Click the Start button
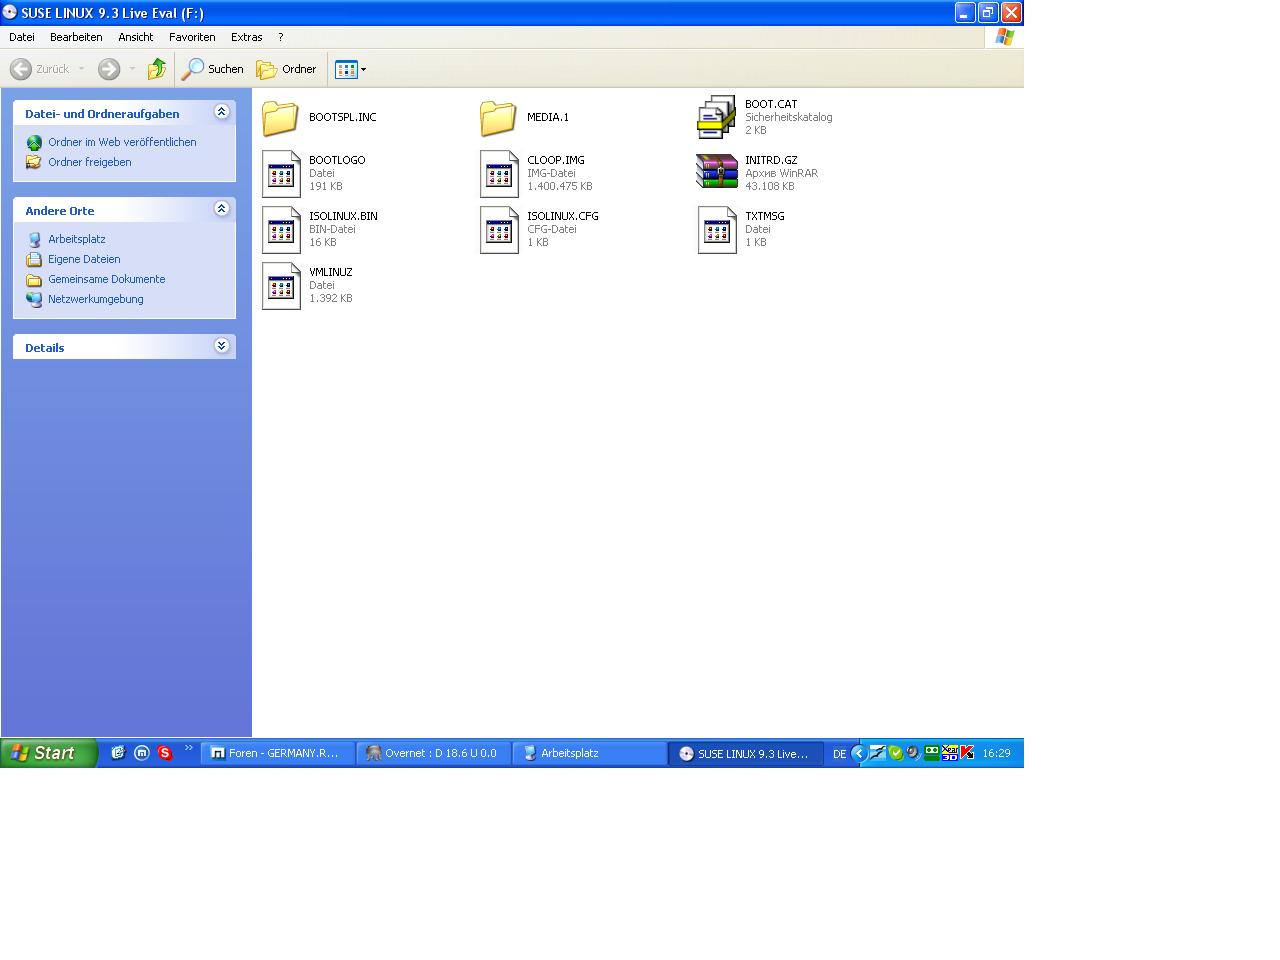 click(x=49, y=753)
